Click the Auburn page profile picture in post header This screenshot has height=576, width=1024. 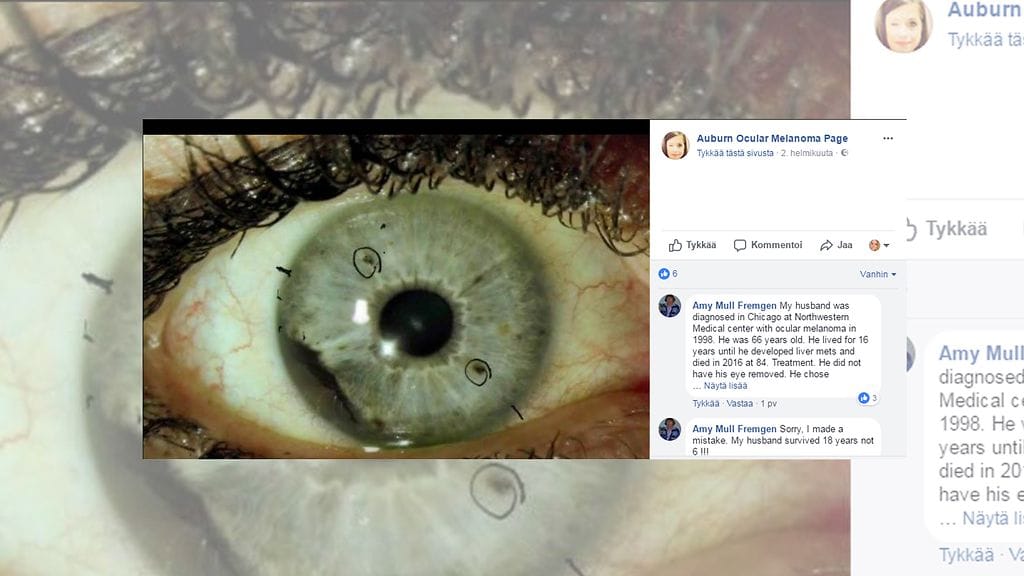point(675,145)
